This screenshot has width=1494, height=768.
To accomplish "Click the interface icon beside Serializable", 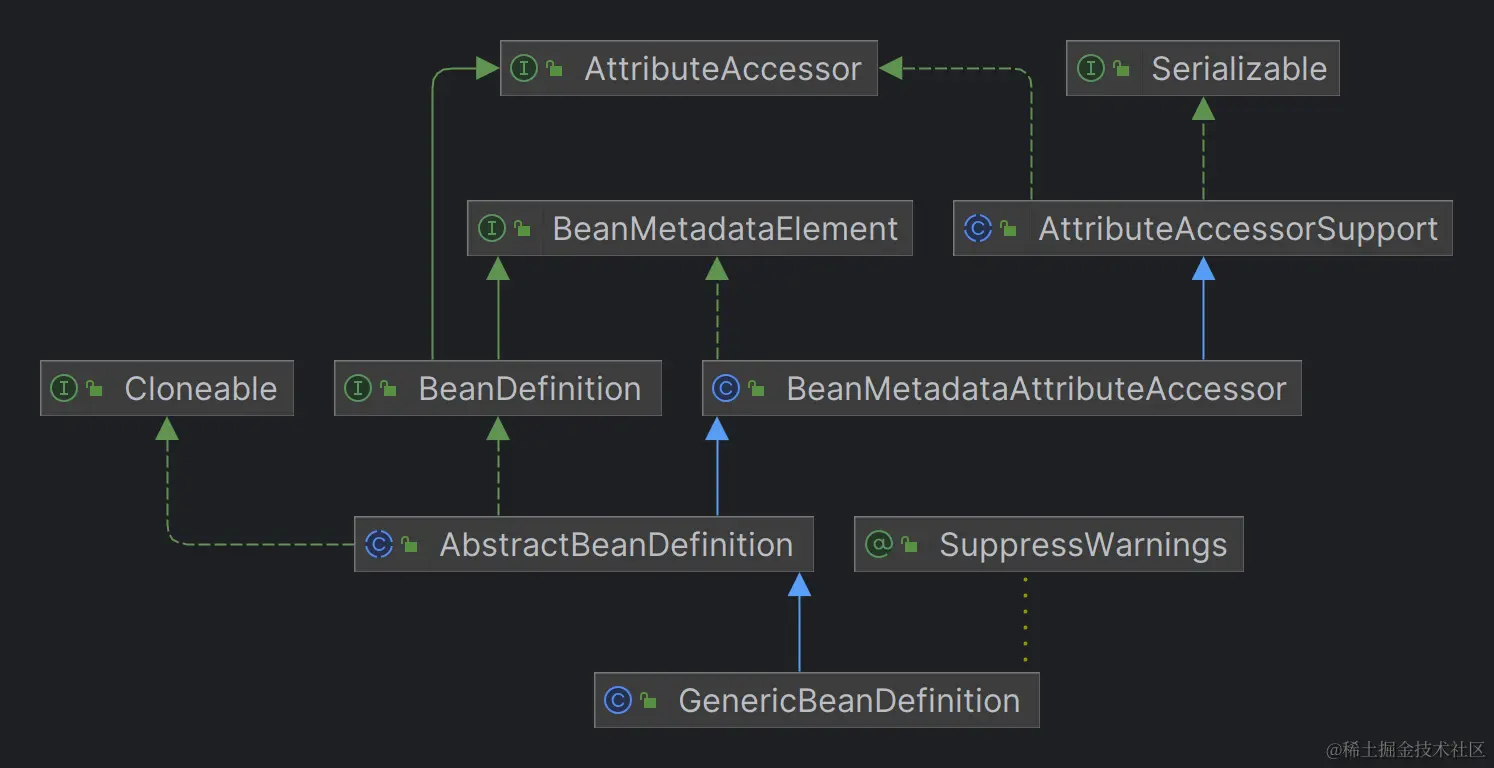I will tap(1090, 68).
